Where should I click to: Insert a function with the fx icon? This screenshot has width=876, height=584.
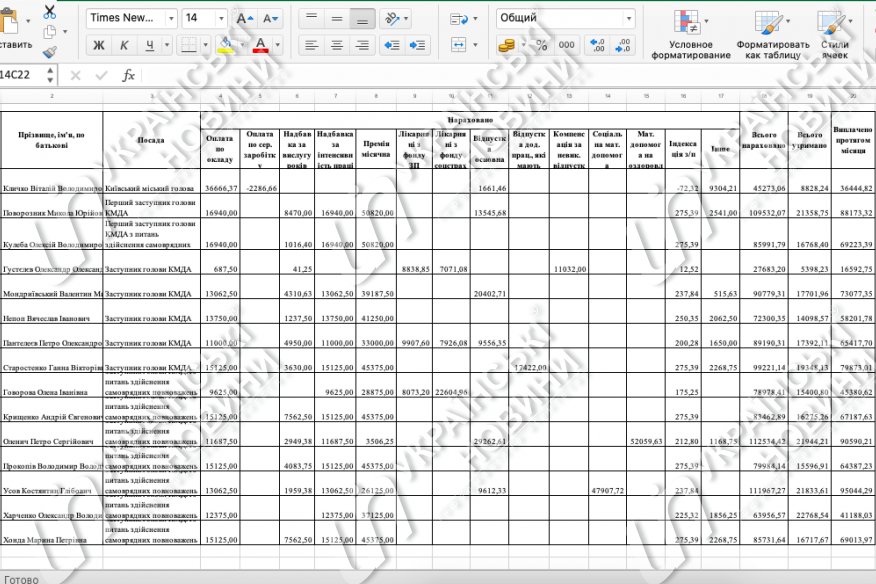pos(128,75)
